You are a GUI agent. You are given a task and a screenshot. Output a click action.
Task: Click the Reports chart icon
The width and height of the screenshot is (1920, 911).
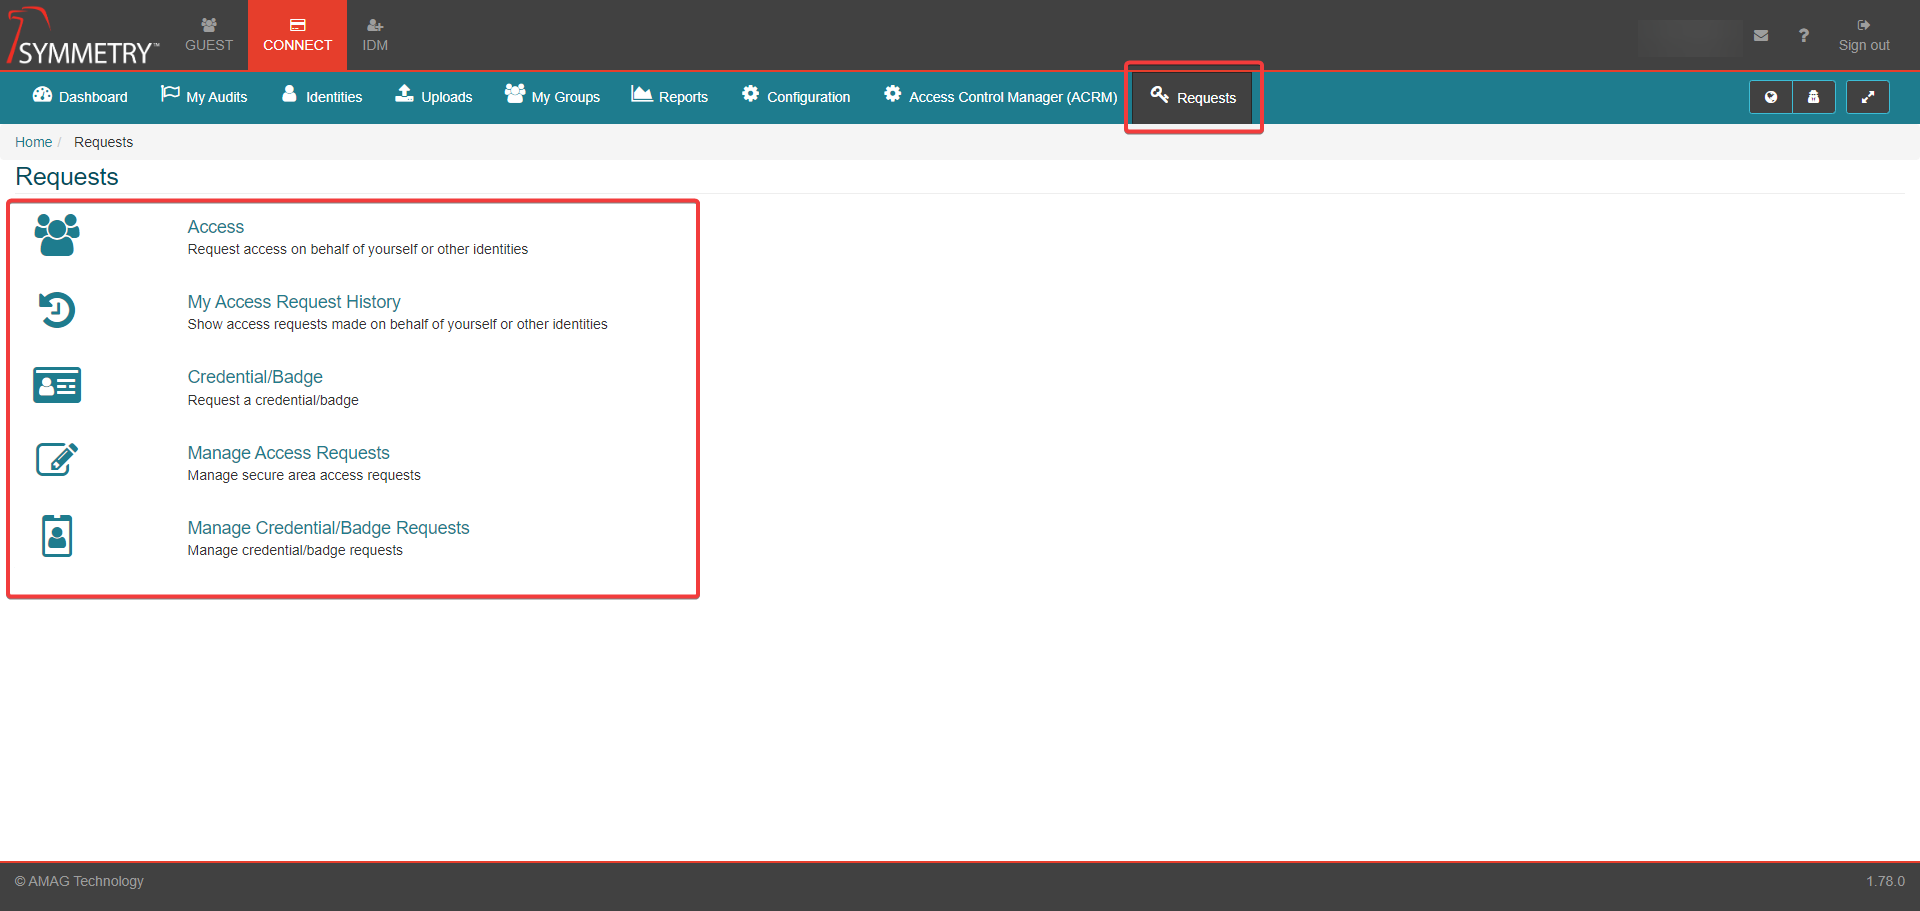pyautogui.click(x=642, y=94)
